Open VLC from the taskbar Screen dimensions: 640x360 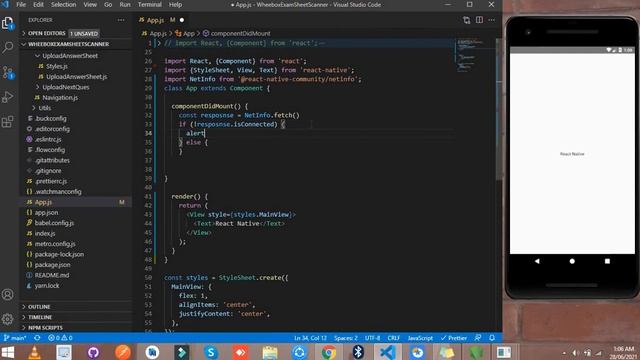click(35, 352)
